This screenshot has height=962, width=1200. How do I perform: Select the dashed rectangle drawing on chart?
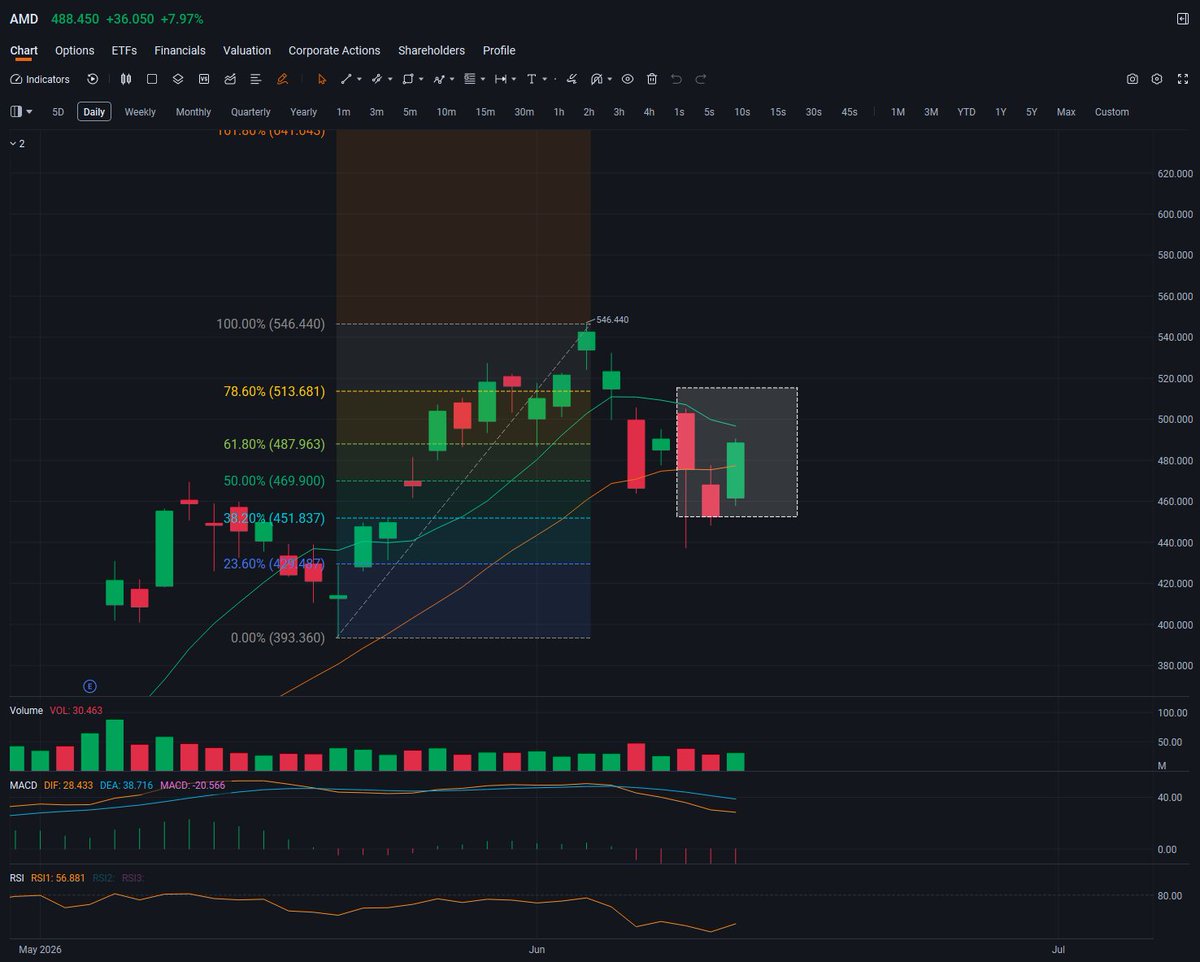point(737,452)
